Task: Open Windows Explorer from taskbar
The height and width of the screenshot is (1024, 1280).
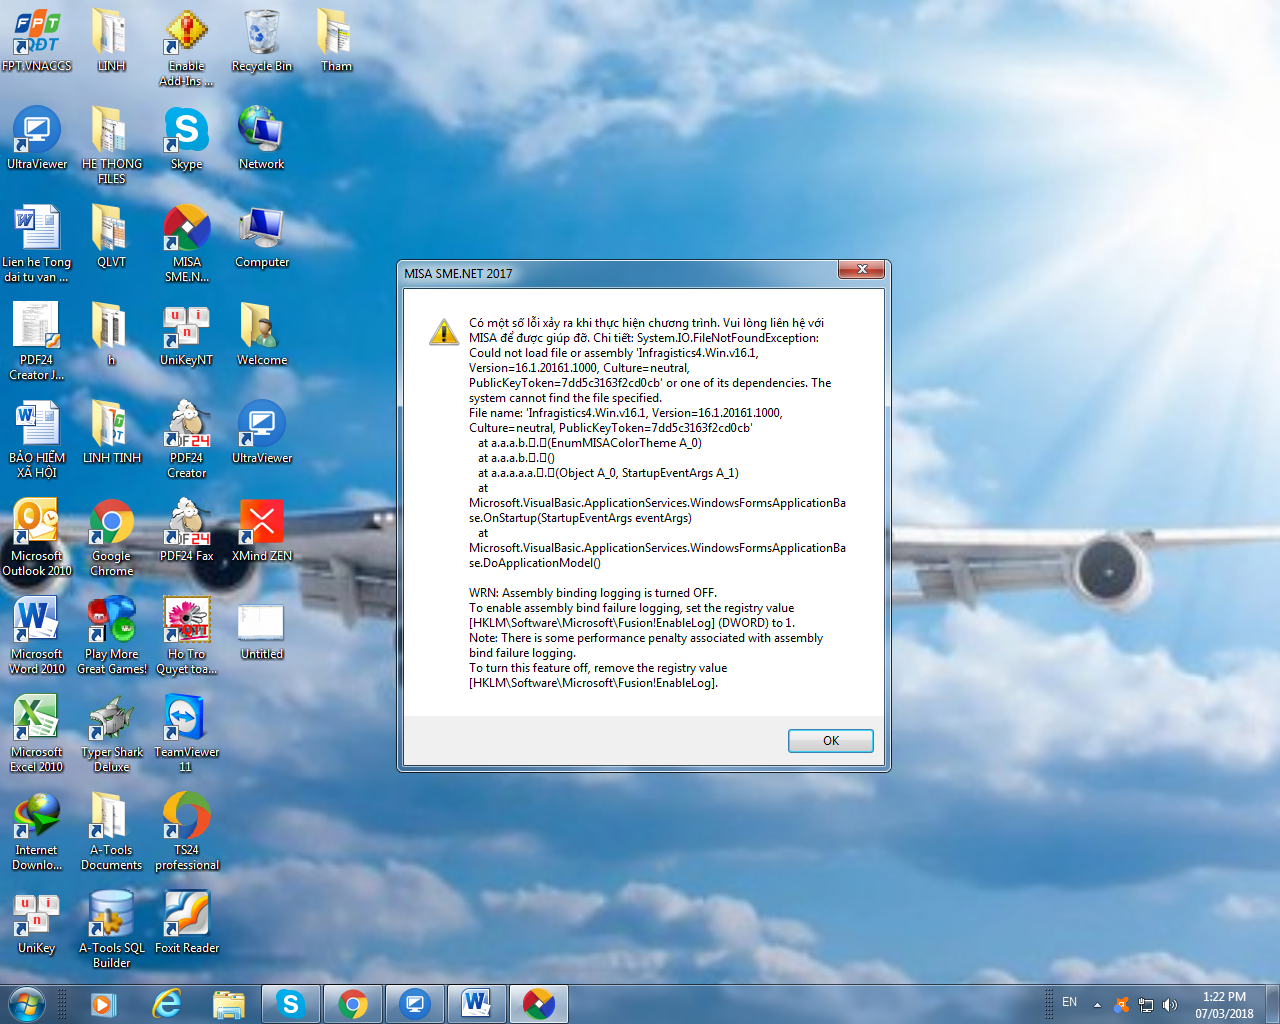Action: (228, 1004)
